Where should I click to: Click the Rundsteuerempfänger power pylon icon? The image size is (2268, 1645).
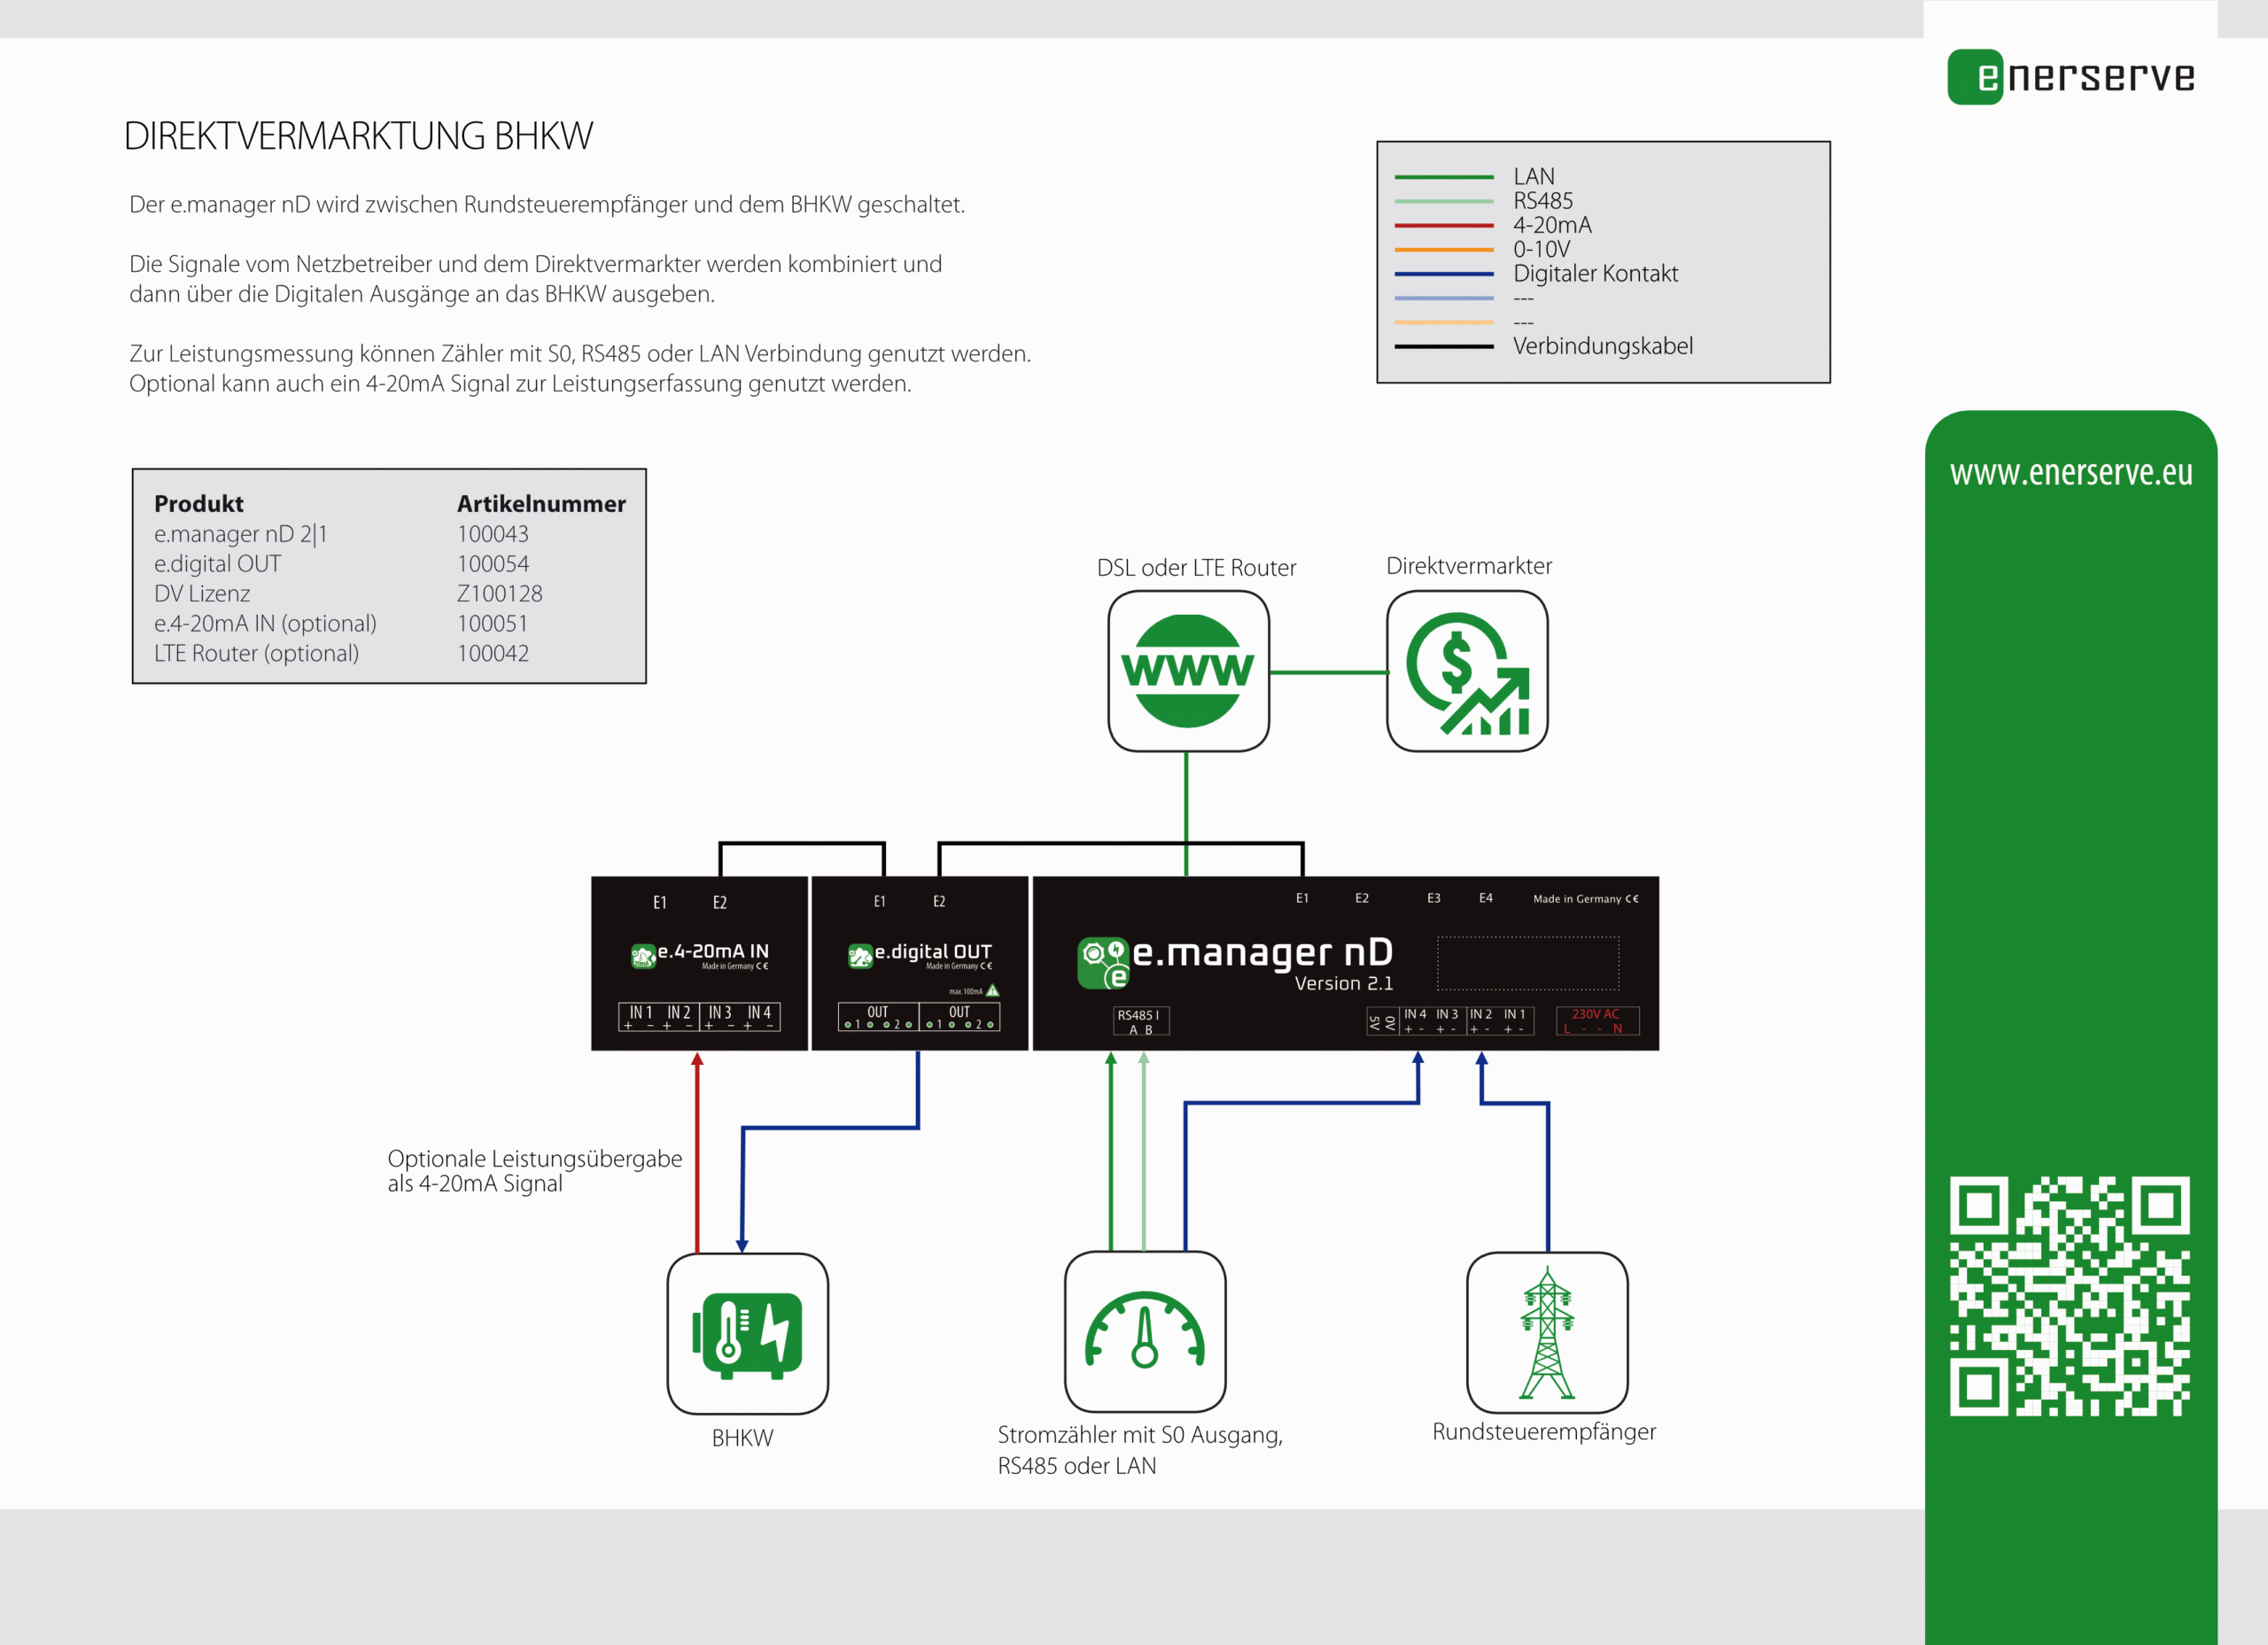pos(1547,1333)
